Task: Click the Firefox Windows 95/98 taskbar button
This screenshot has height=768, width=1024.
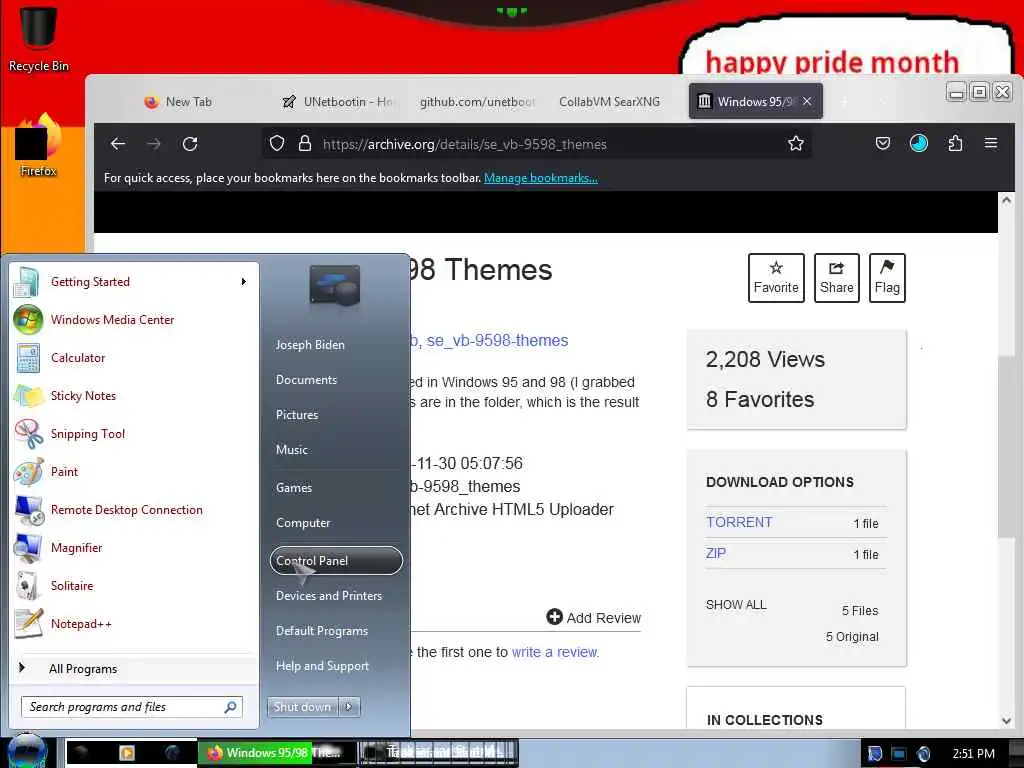Action: 277,752
